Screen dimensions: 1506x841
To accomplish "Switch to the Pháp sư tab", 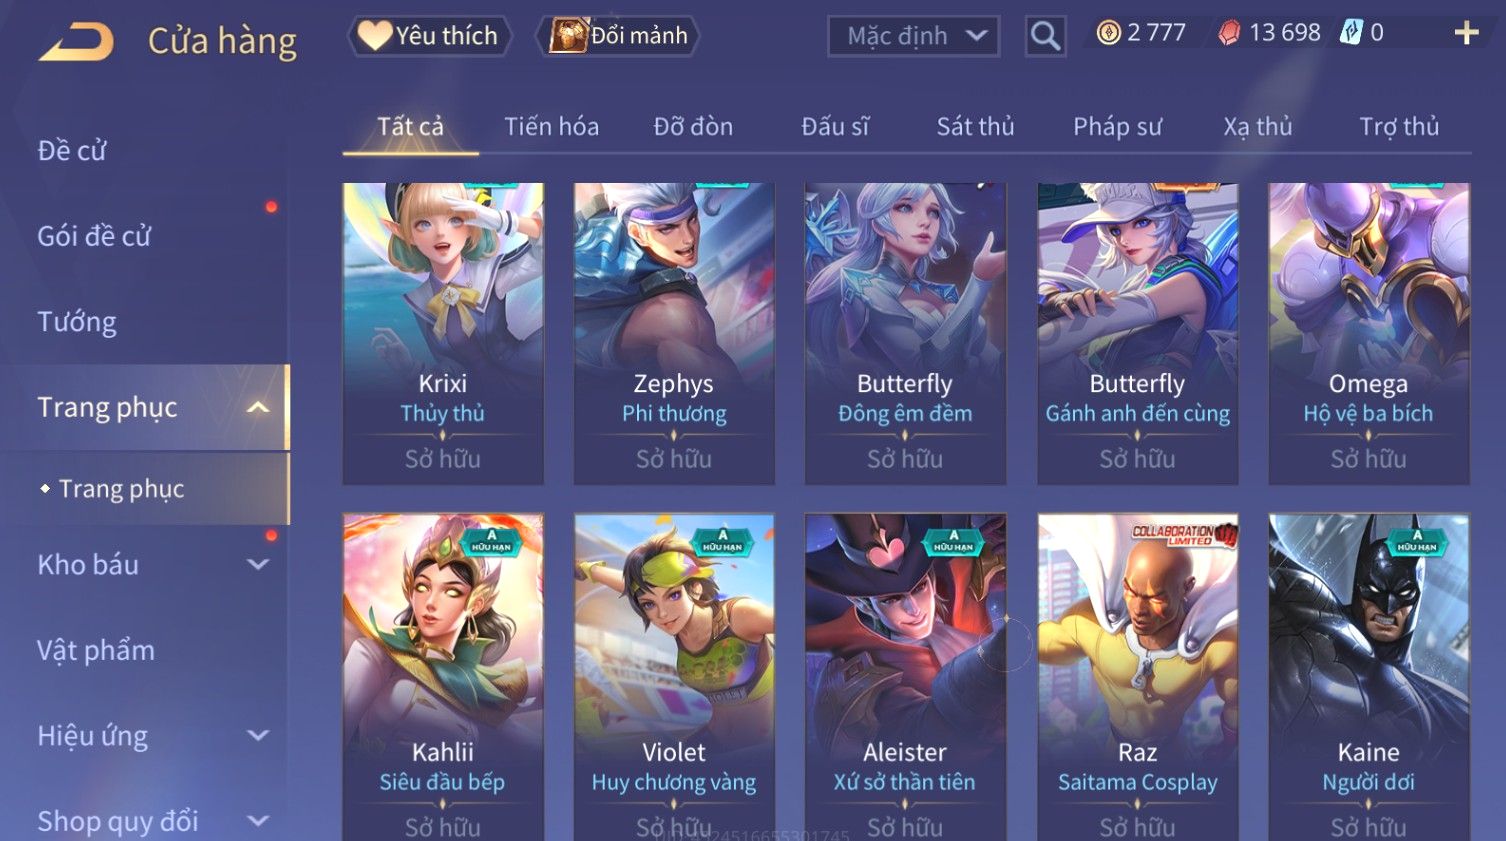I will [1117, 127].
